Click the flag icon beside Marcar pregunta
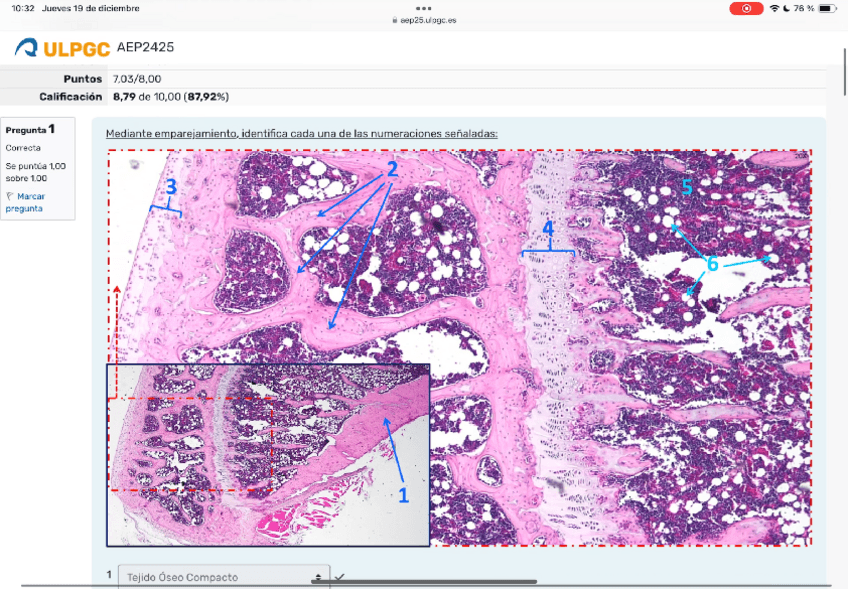Image resolution: width=848 pixels, height=589 pixels. coord(9,197)
